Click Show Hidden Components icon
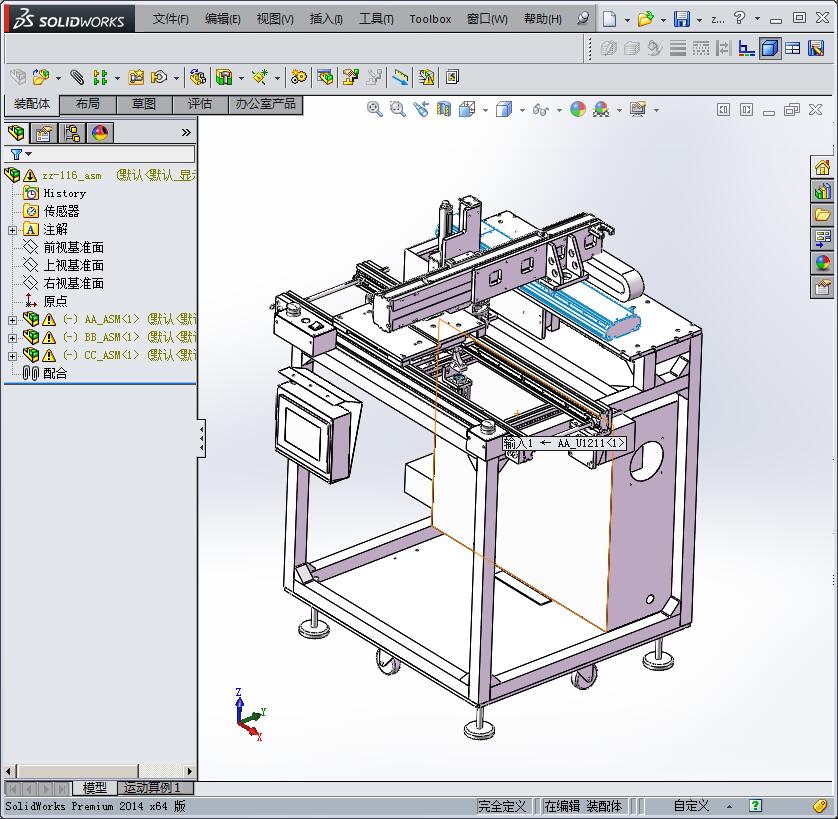Screen dimensions: 838x819 pos(197,78)
